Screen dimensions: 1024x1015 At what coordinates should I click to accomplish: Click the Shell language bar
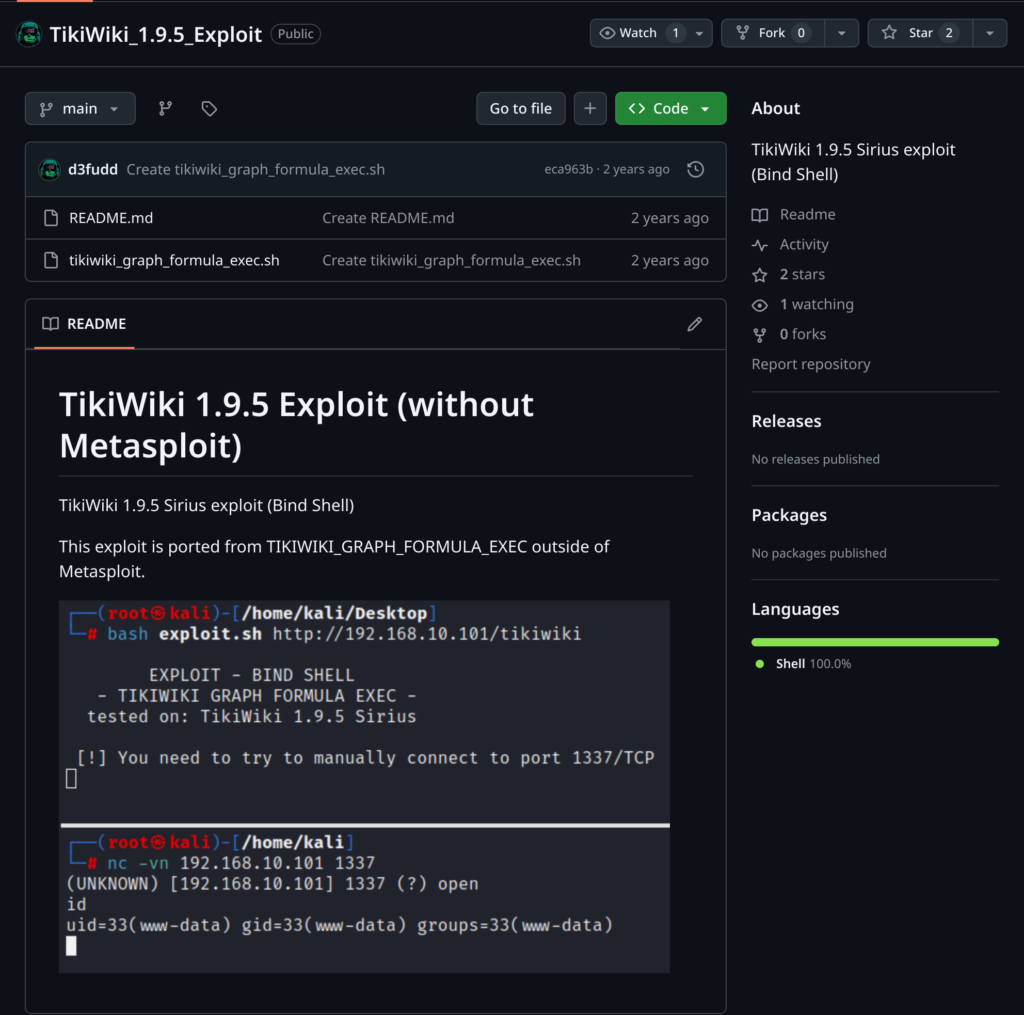(x=875, y=643)
